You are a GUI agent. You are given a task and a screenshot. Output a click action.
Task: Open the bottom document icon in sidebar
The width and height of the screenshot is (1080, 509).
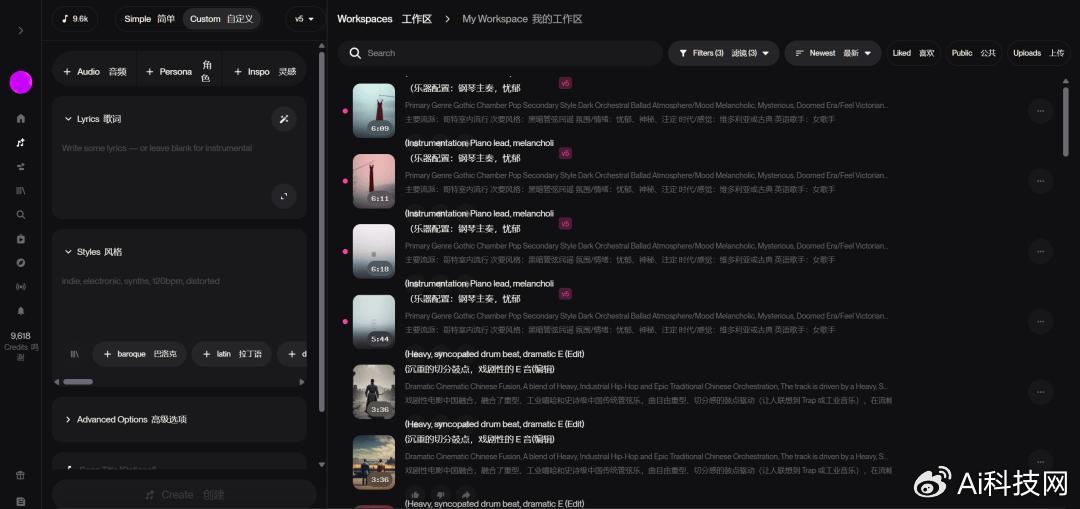coord(21,501)
